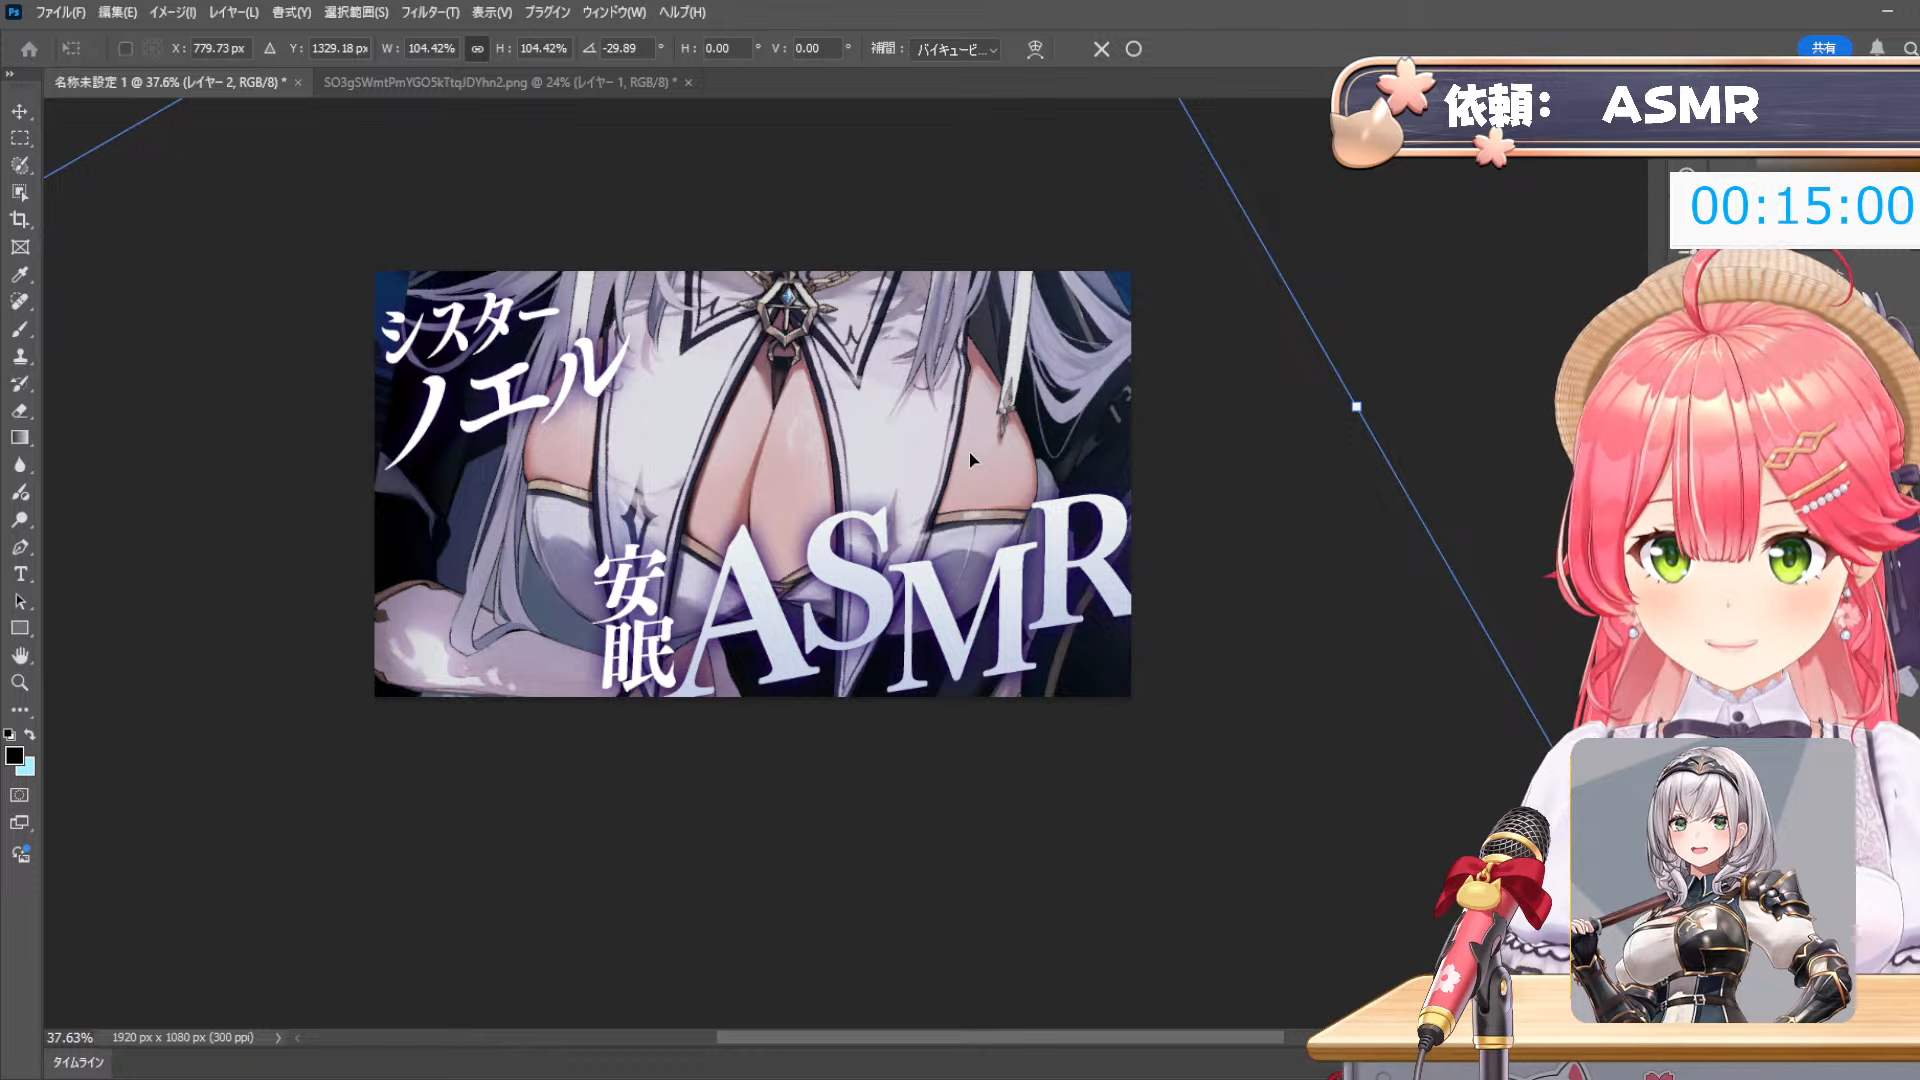Select the Object Selection tool
Viewport: 1920px width, 1080px height.
(x=20, y=192)
